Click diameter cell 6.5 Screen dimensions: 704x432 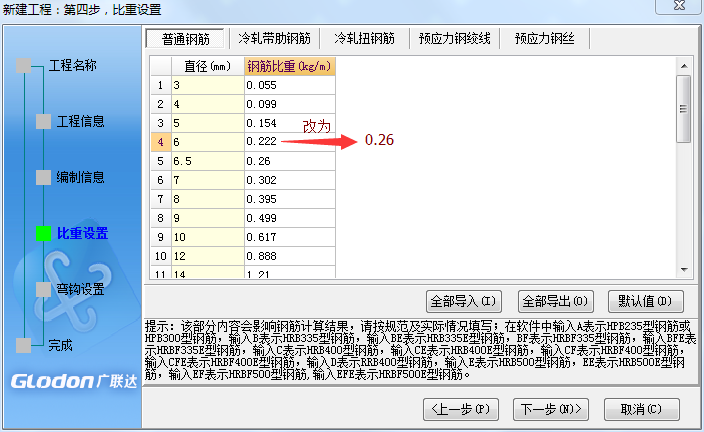[208, 161]
